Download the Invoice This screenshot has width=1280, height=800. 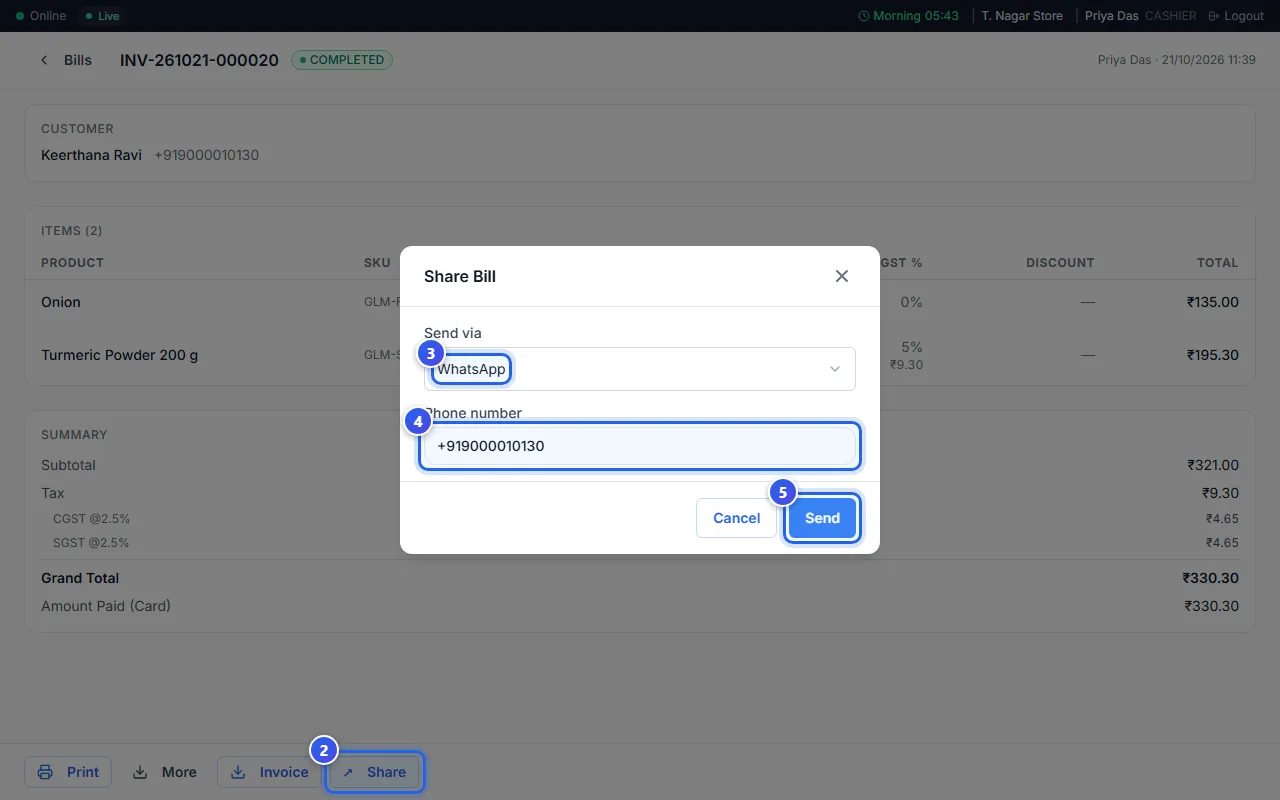[x=269, y=772]
